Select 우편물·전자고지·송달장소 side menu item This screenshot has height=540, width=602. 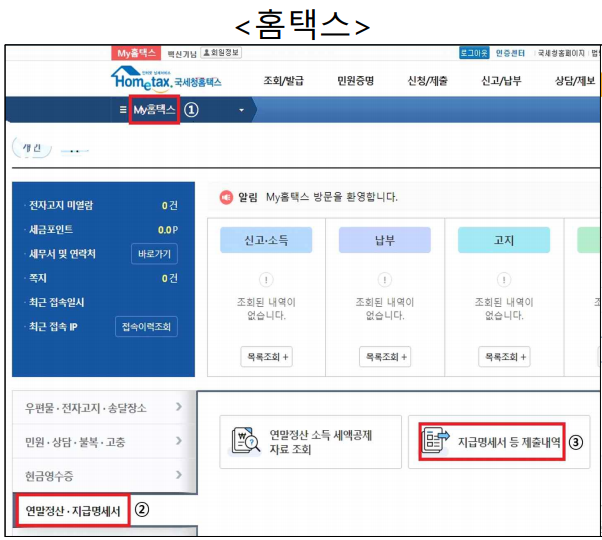tap(104, 407)
